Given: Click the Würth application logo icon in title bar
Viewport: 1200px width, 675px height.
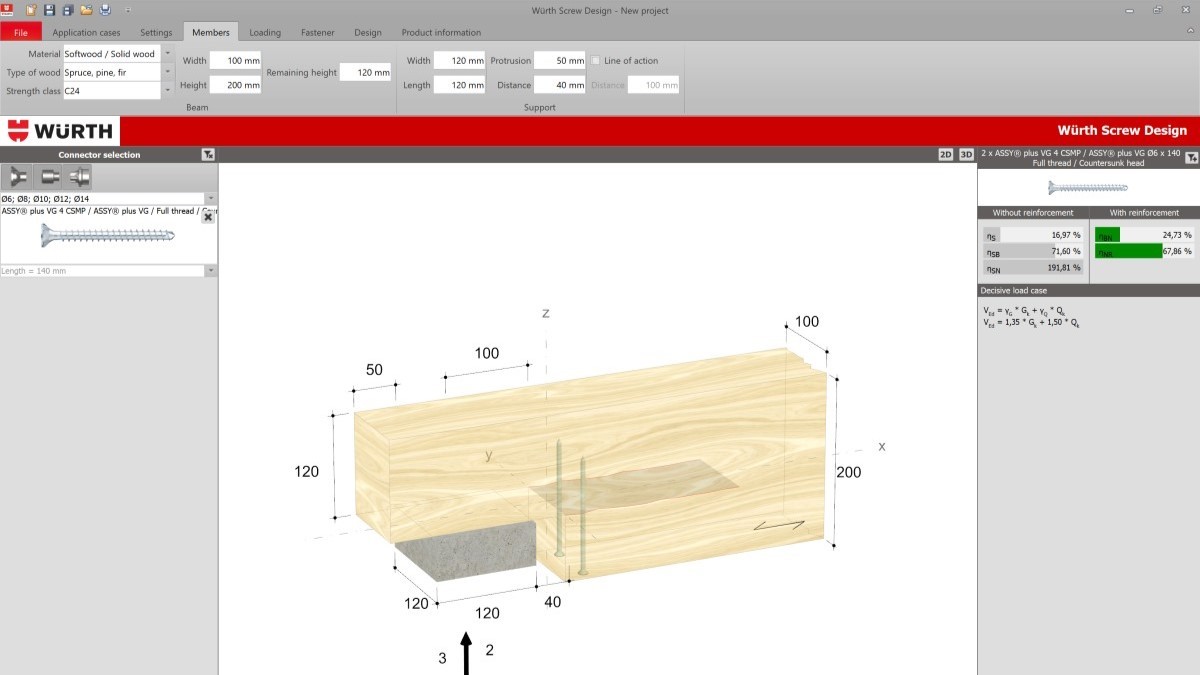Looking at the screenshot, I should tap(9, 10).
